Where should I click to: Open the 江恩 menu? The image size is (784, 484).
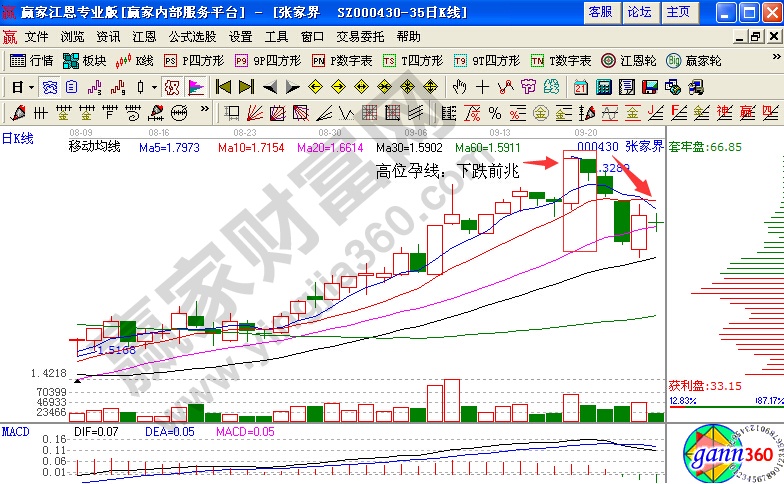point(144,36)
